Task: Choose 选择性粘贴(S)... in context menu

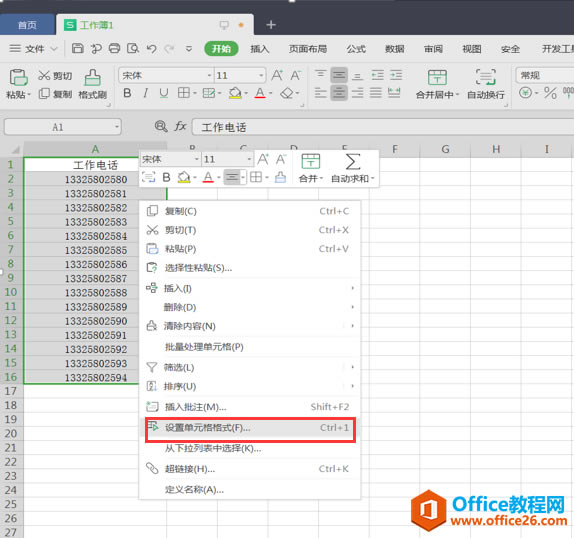Action: click(250, 268)
